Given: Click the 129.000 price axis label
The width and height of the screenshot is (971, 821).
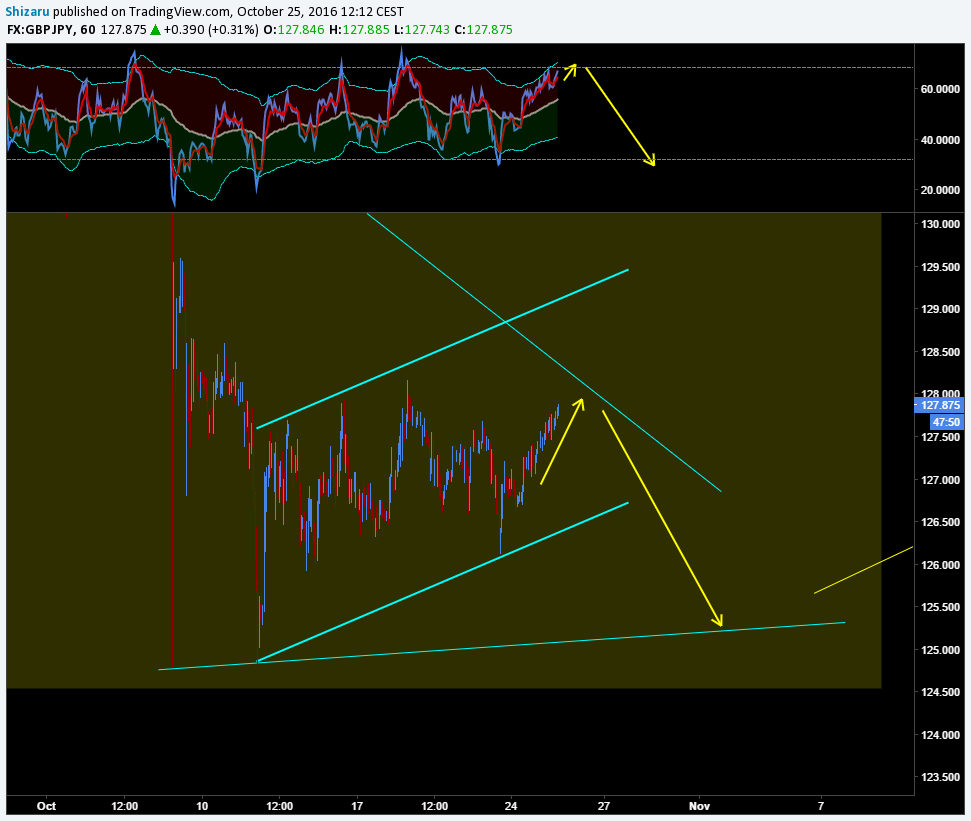Looking at the screenshot, I should (941, 309).
